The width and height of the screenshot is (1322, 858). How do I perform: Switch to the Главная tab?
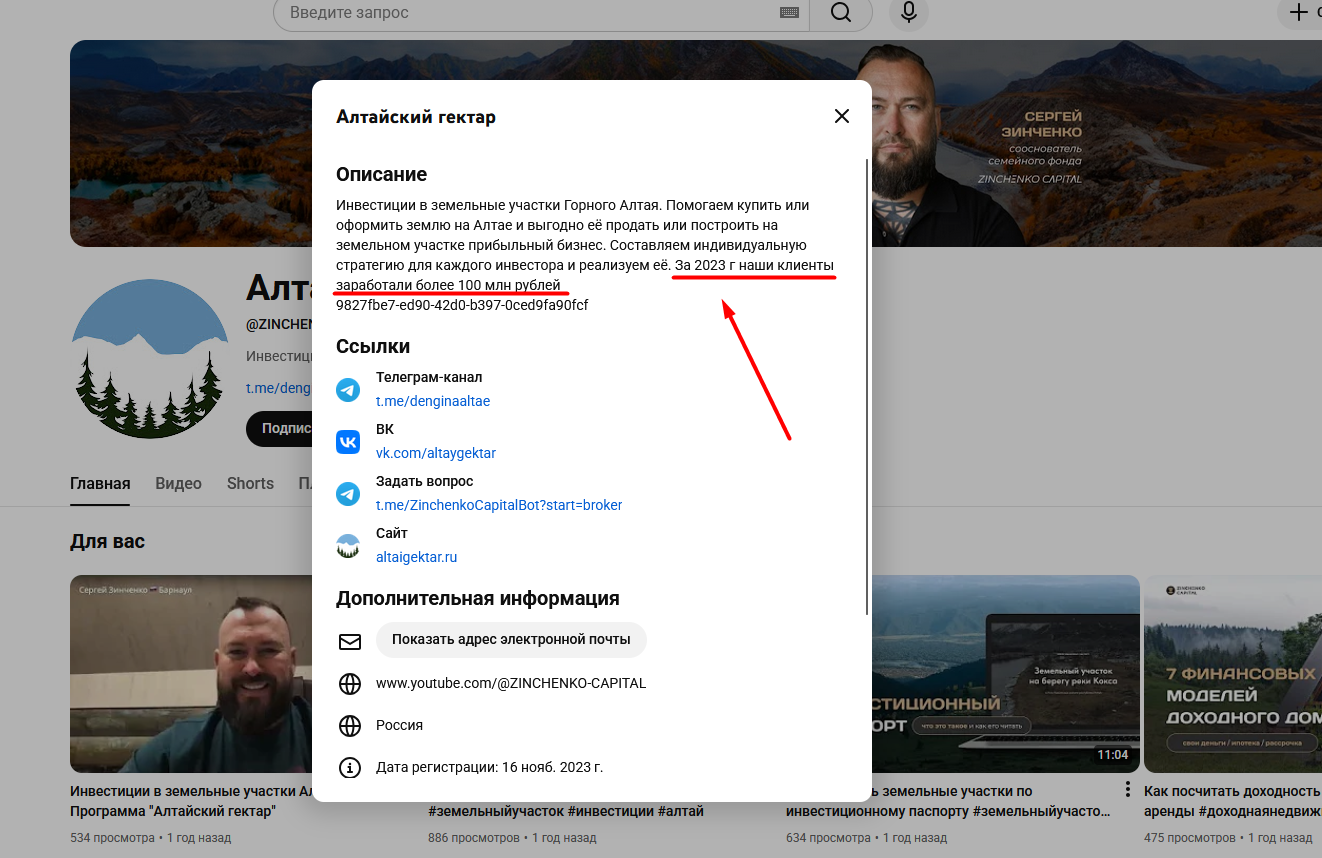click(x=100, y=484)
